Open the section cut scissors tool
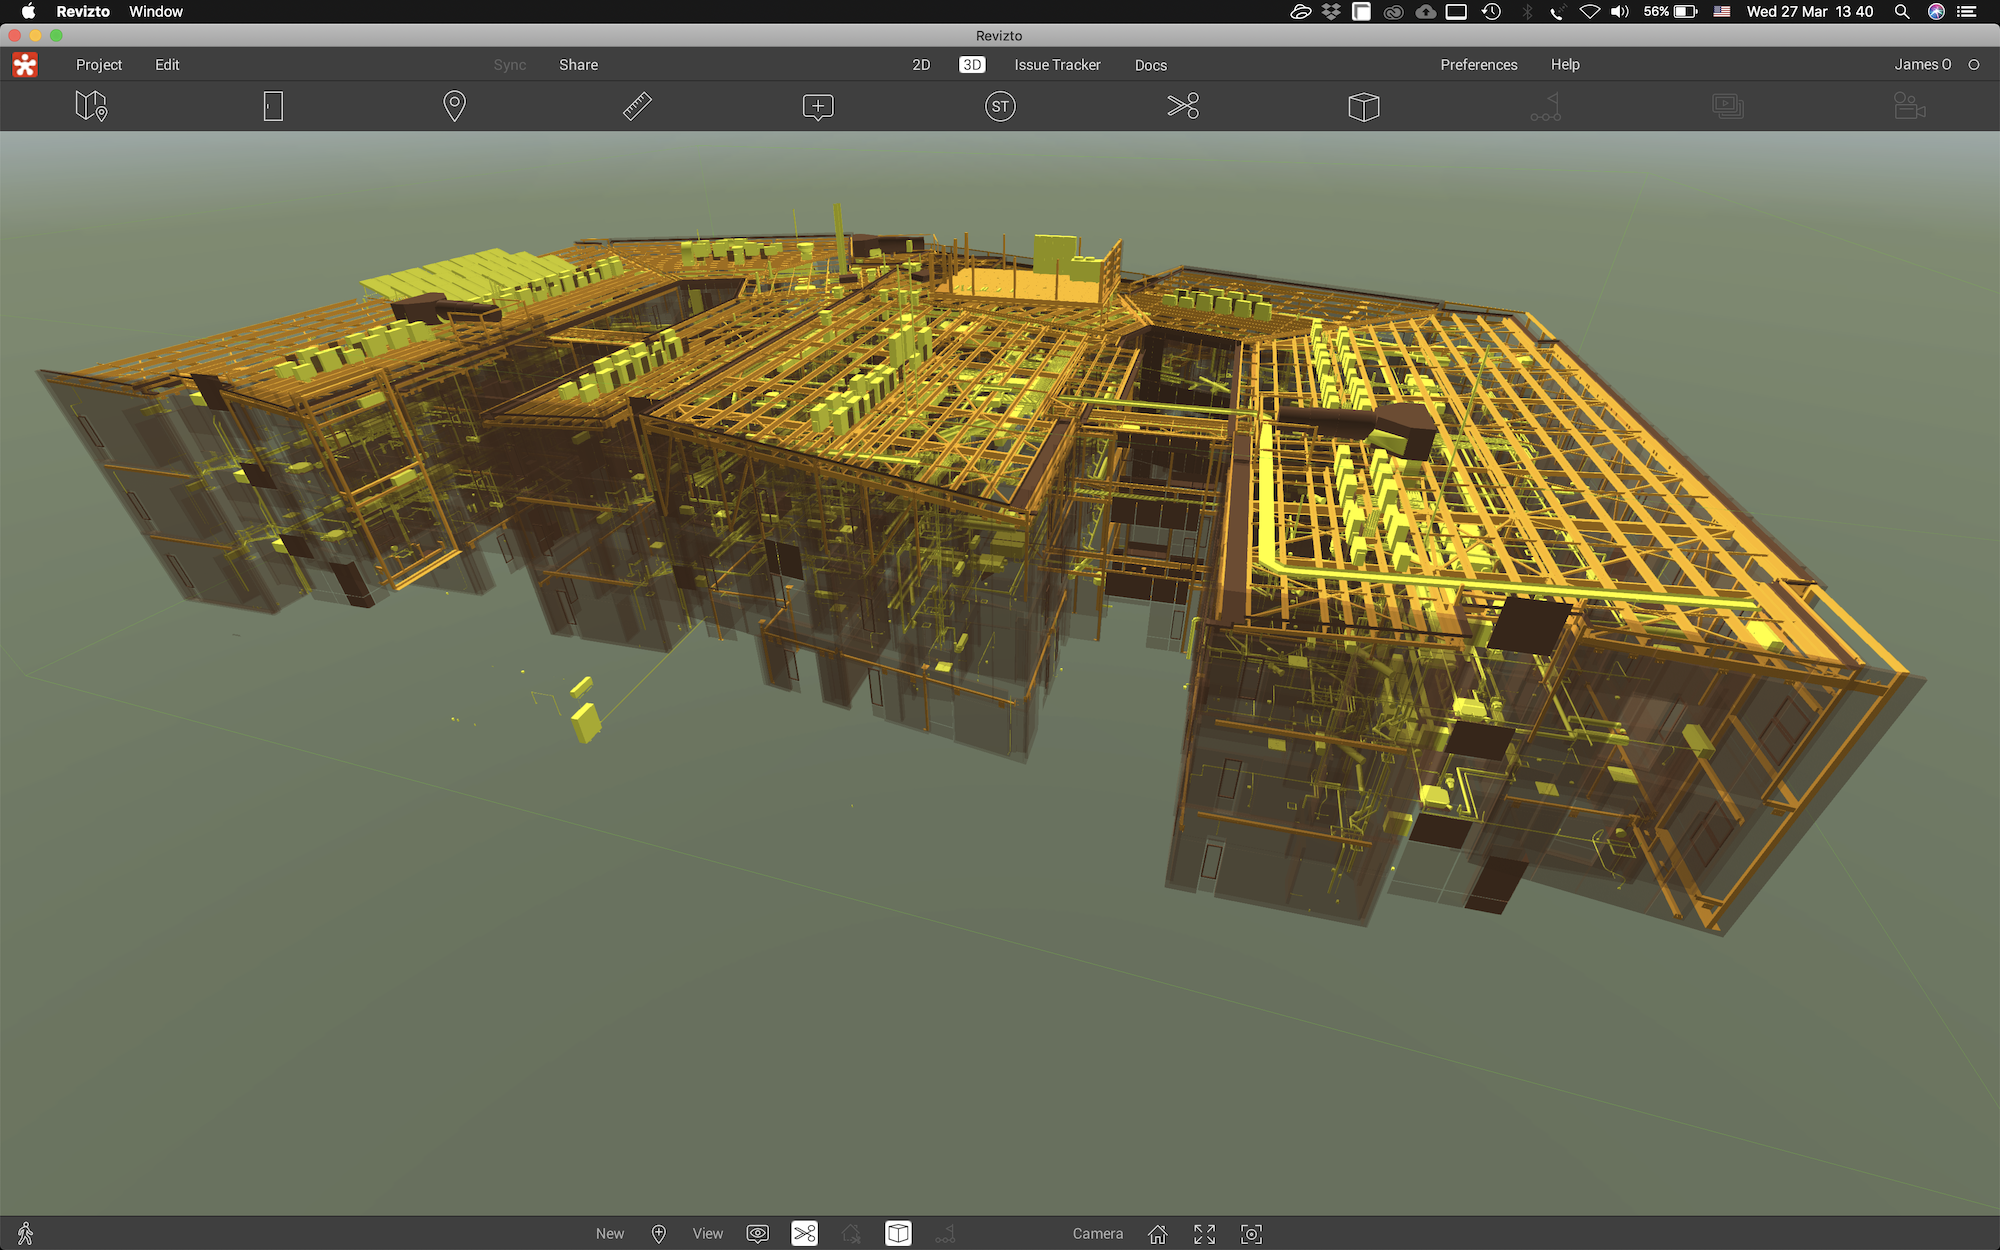 coord(1183,106)
